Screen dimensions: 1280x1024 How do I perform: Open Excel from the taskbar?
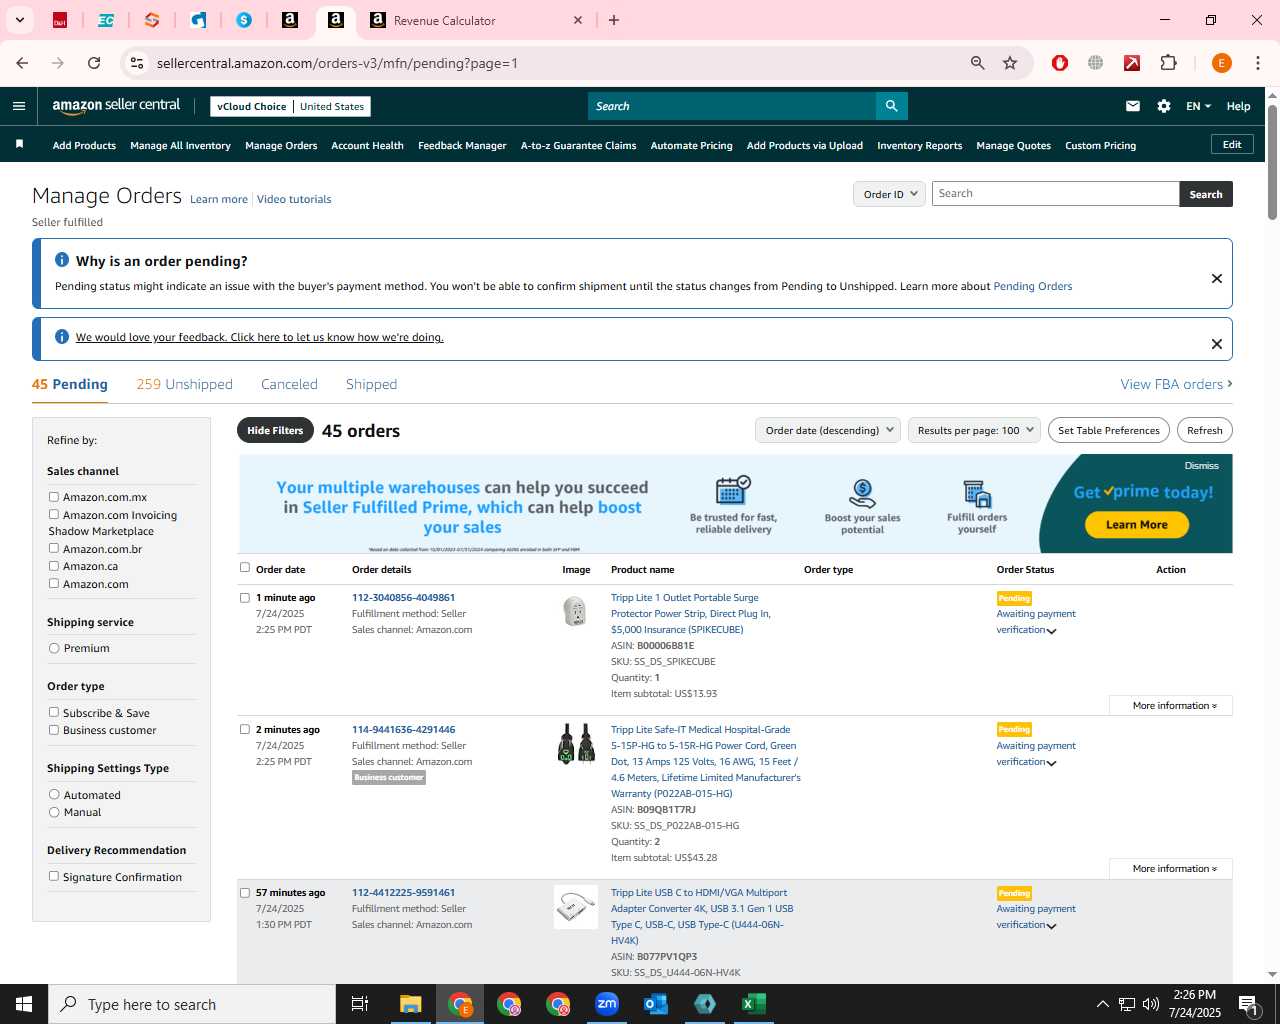pos(754,1004)
